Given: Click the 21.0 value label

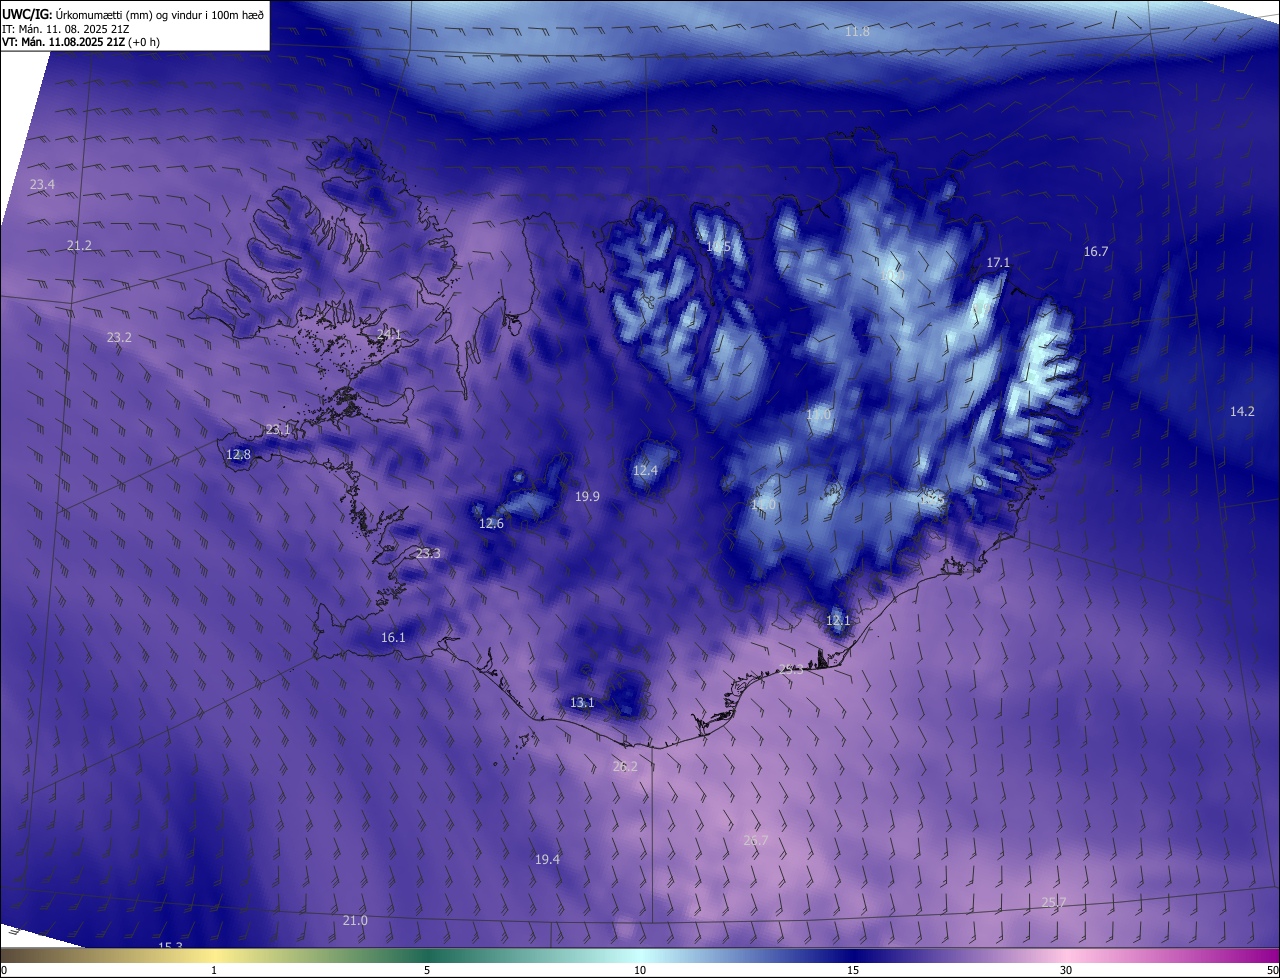Looking at the screenshot, I should coord(355,920).
